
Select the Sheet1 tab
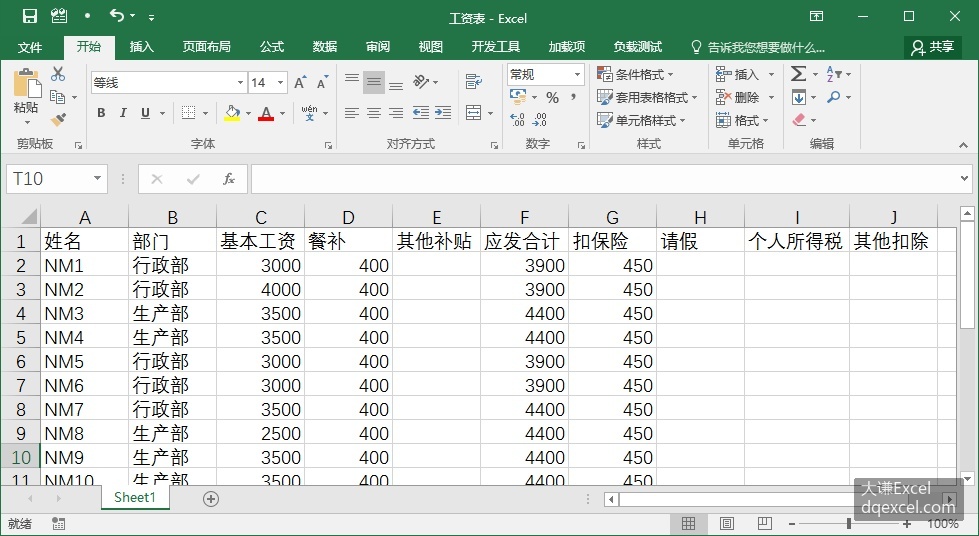click(x=135, y=498)
